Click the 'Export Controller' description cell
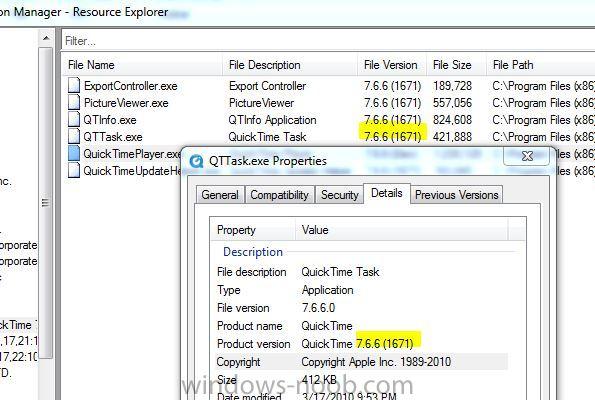 [268, 86]
